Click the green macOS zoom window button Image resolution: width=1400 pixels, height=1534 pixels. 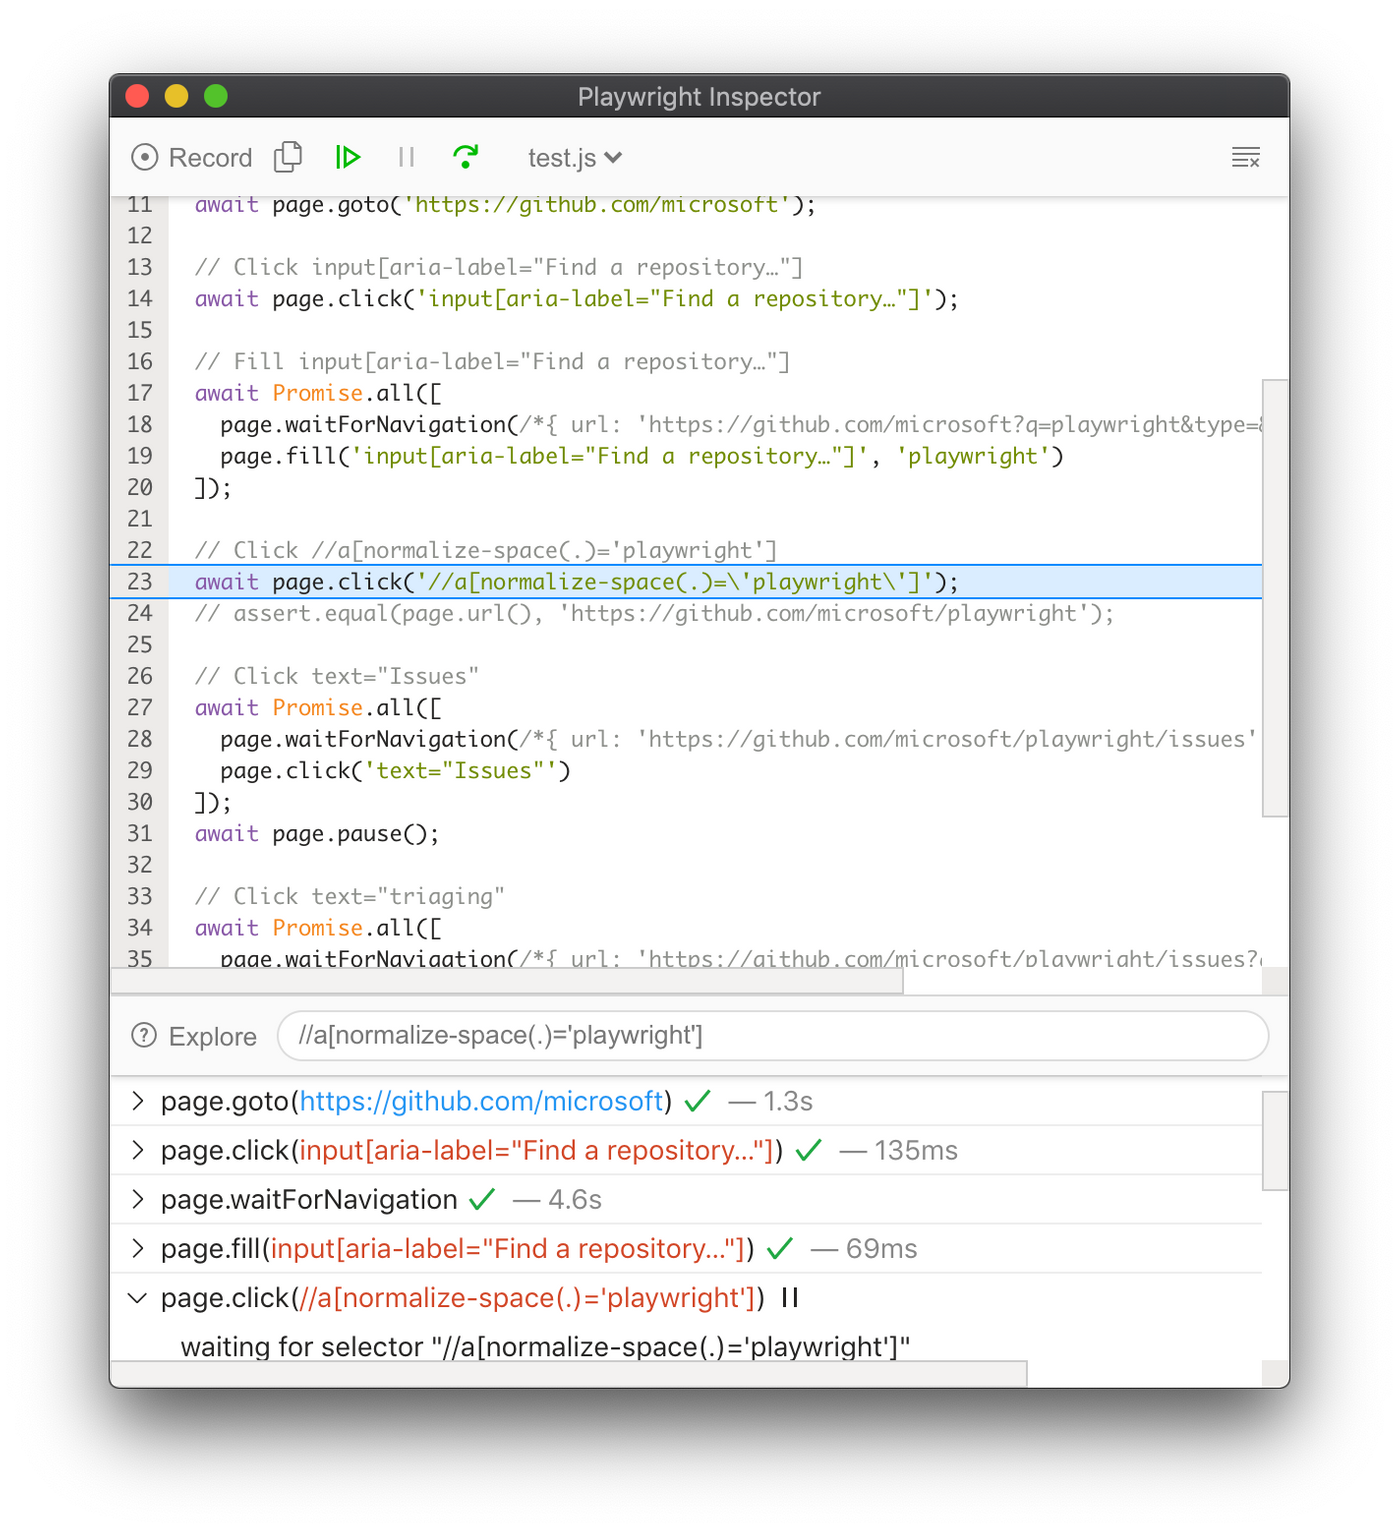pyautogui.click(x=216, y=96)
